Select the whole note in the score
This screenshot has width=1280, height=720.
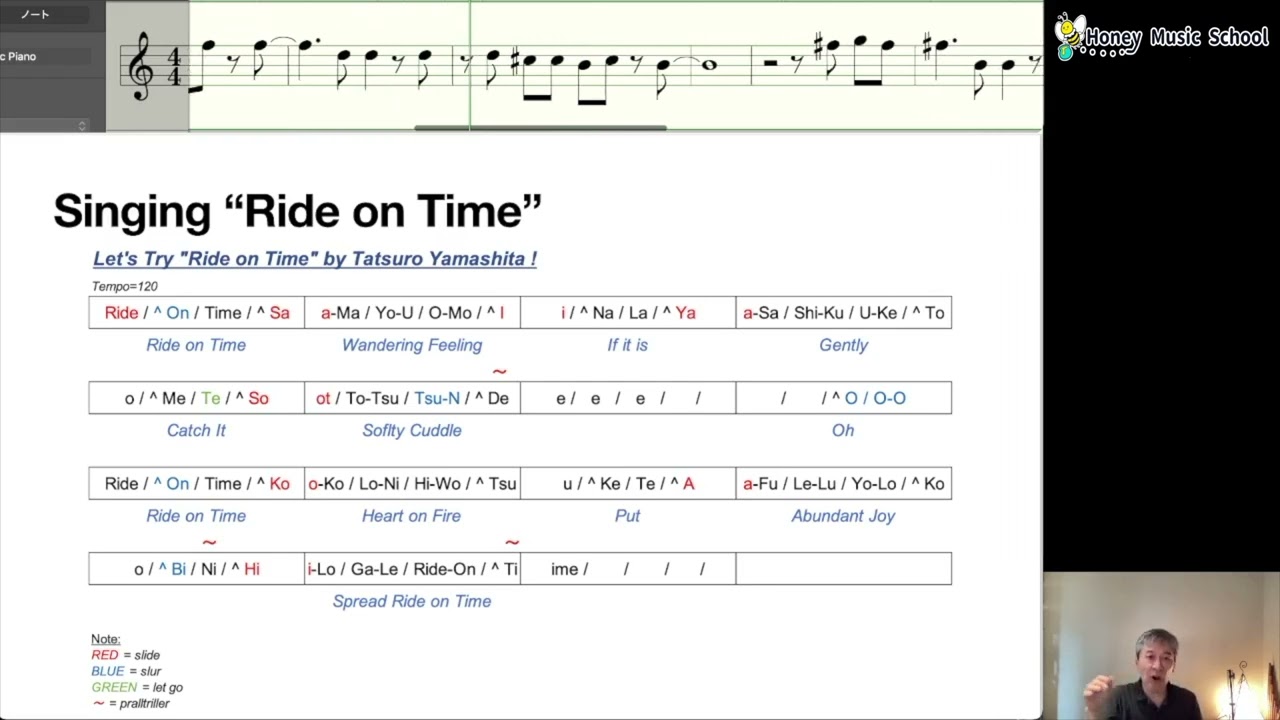pyautogui.click(x=709, y=66)
